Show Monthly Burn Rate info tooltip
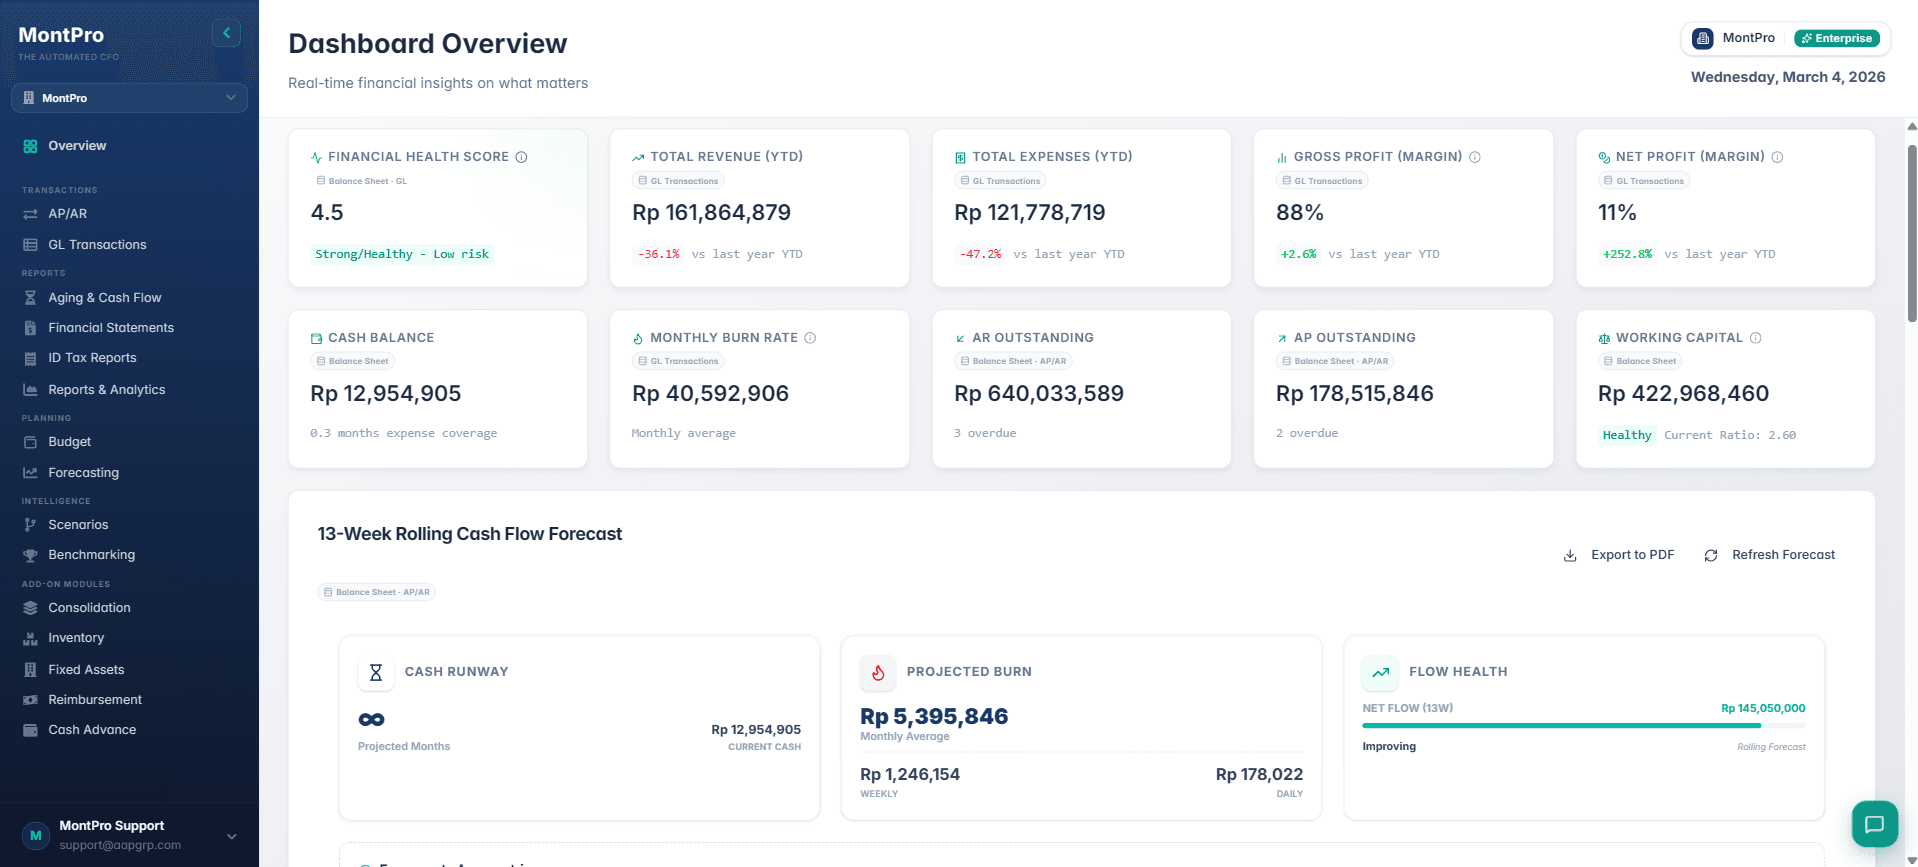This screenshot has width=1918, height=867. pos(810,338)
